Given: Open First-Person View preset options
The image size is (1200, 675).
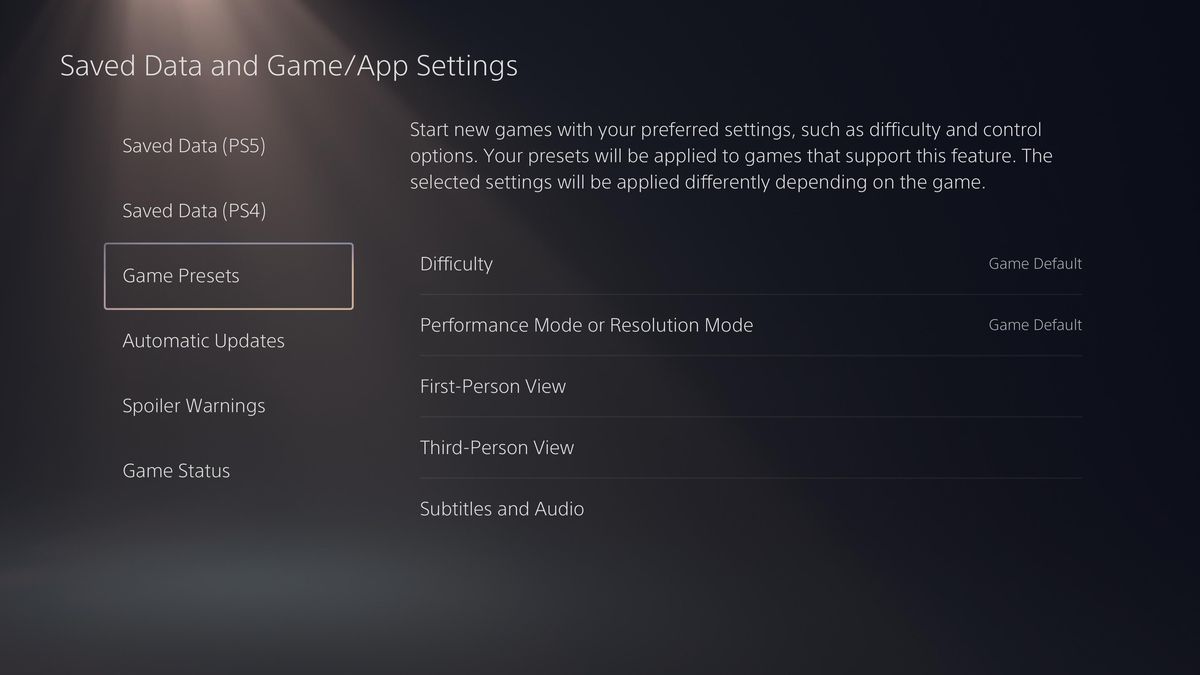Looking at the screenshot, I should [751, 386].
